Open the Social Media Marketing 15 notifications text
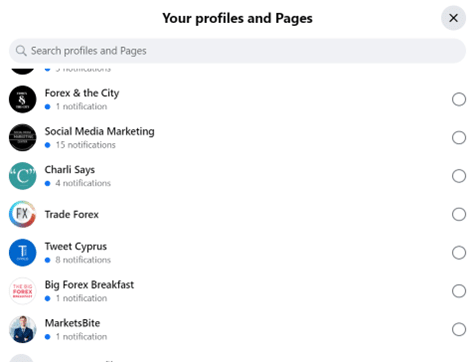 pos(86,145)
